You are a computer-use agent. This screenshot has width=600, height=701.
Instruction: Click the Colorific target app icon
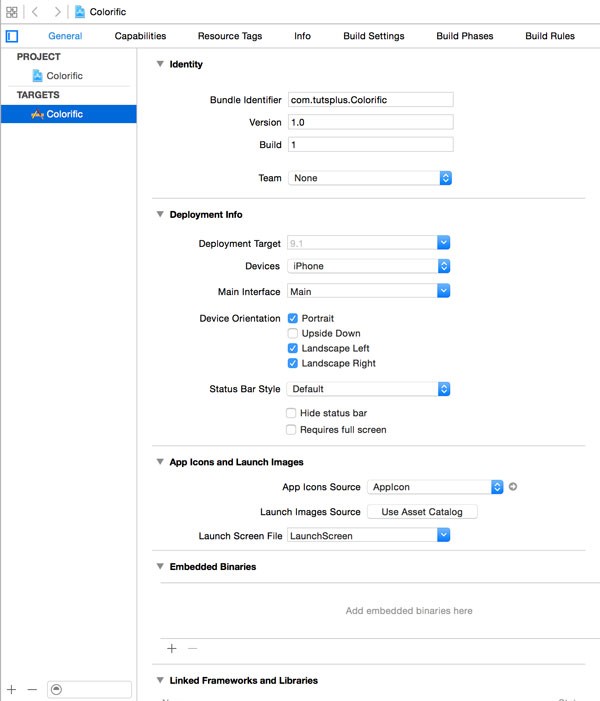(37, 114)
